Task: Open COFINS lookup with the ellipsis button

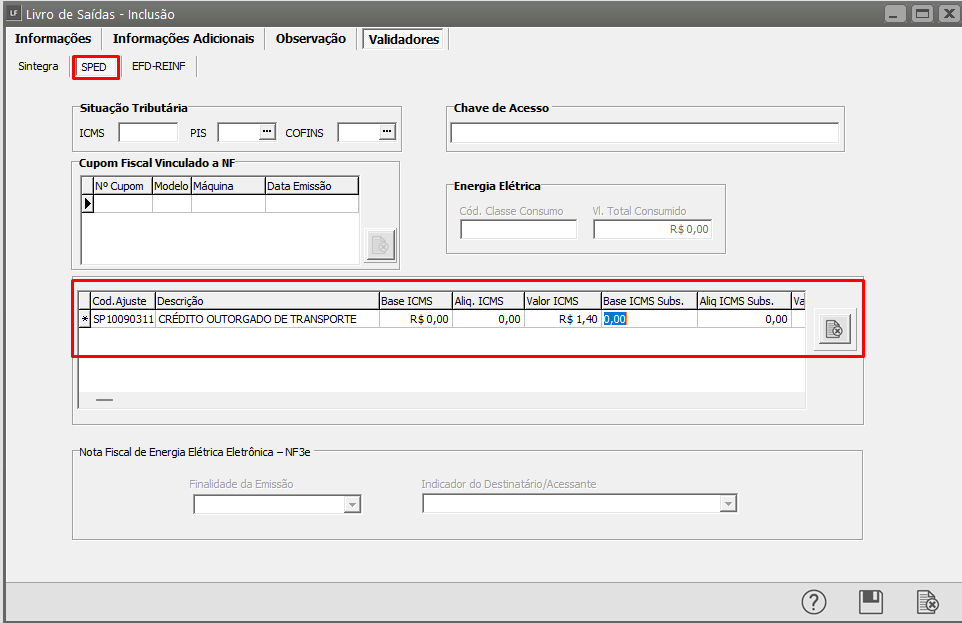Action: (387, 132)
